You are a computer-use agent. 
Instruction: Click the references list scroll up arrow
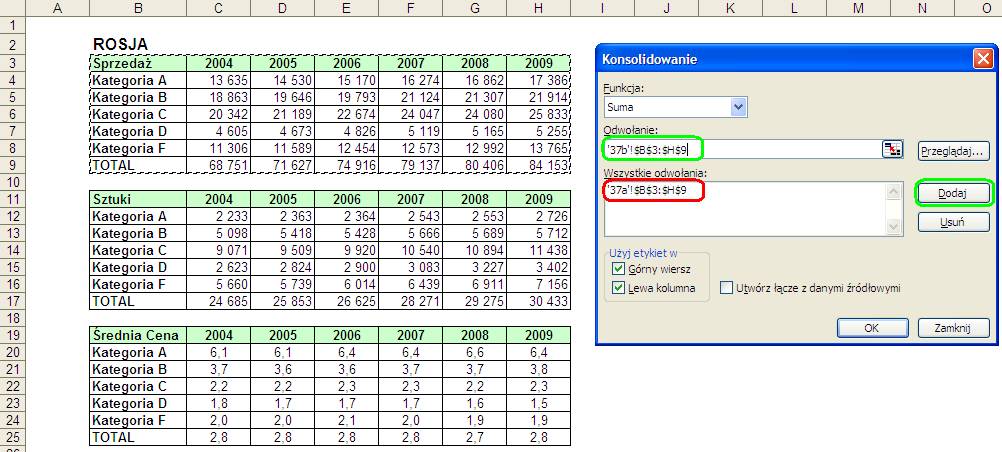(x=893, y=191)
